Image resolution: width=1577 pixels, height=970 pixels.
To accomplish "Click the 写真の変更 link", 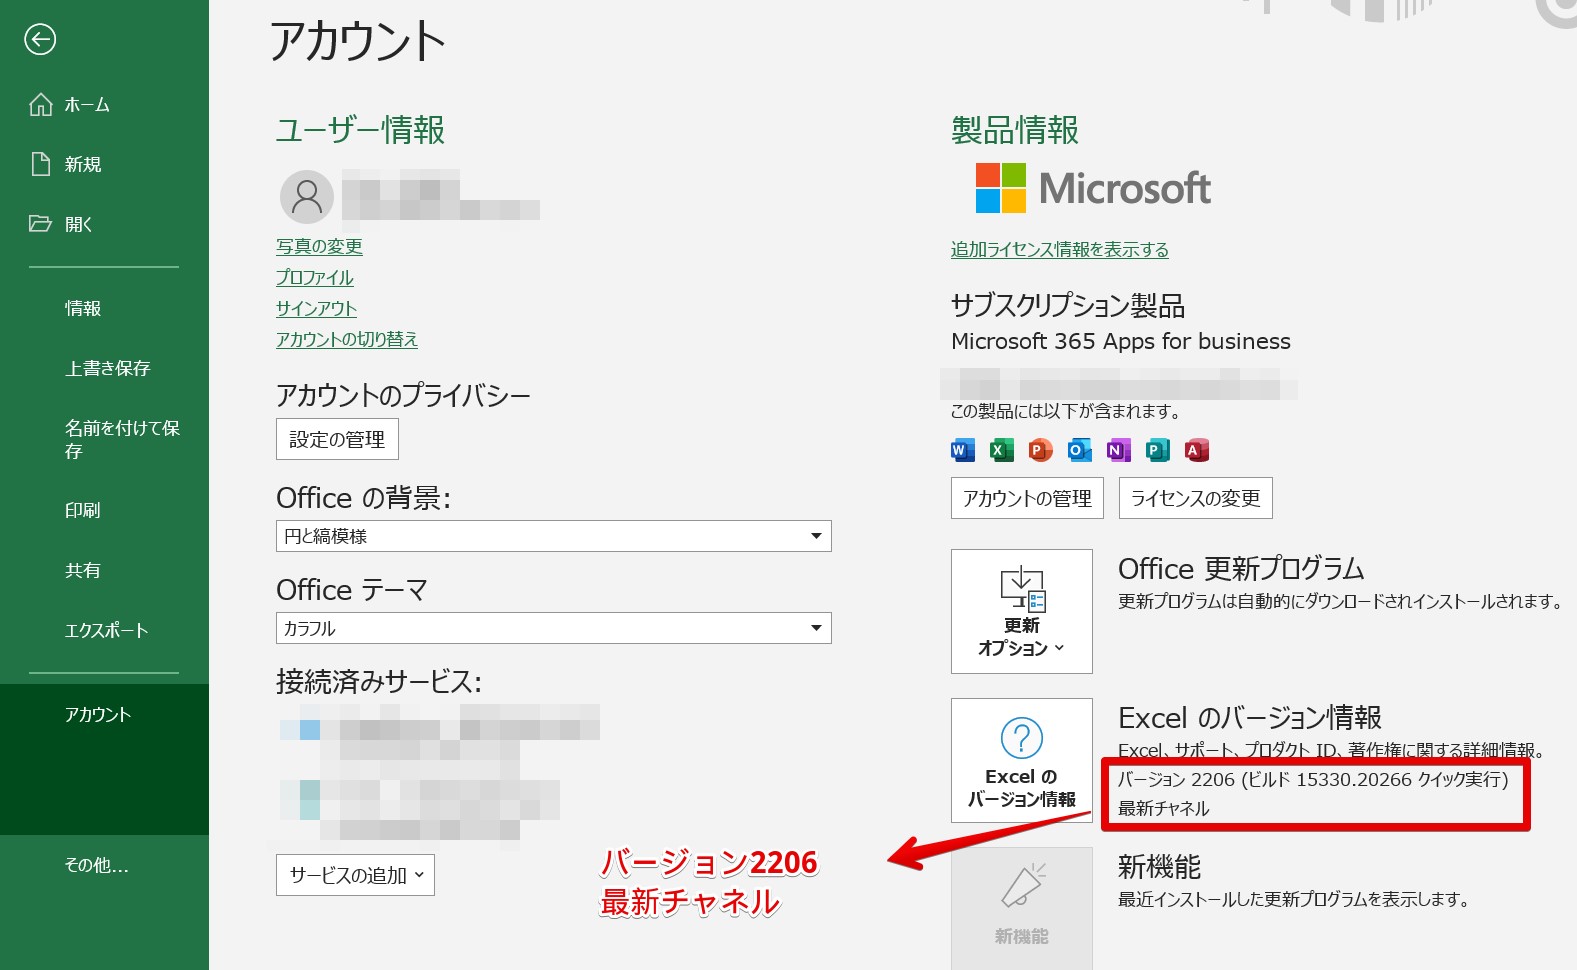I will (x=319, y=246).
